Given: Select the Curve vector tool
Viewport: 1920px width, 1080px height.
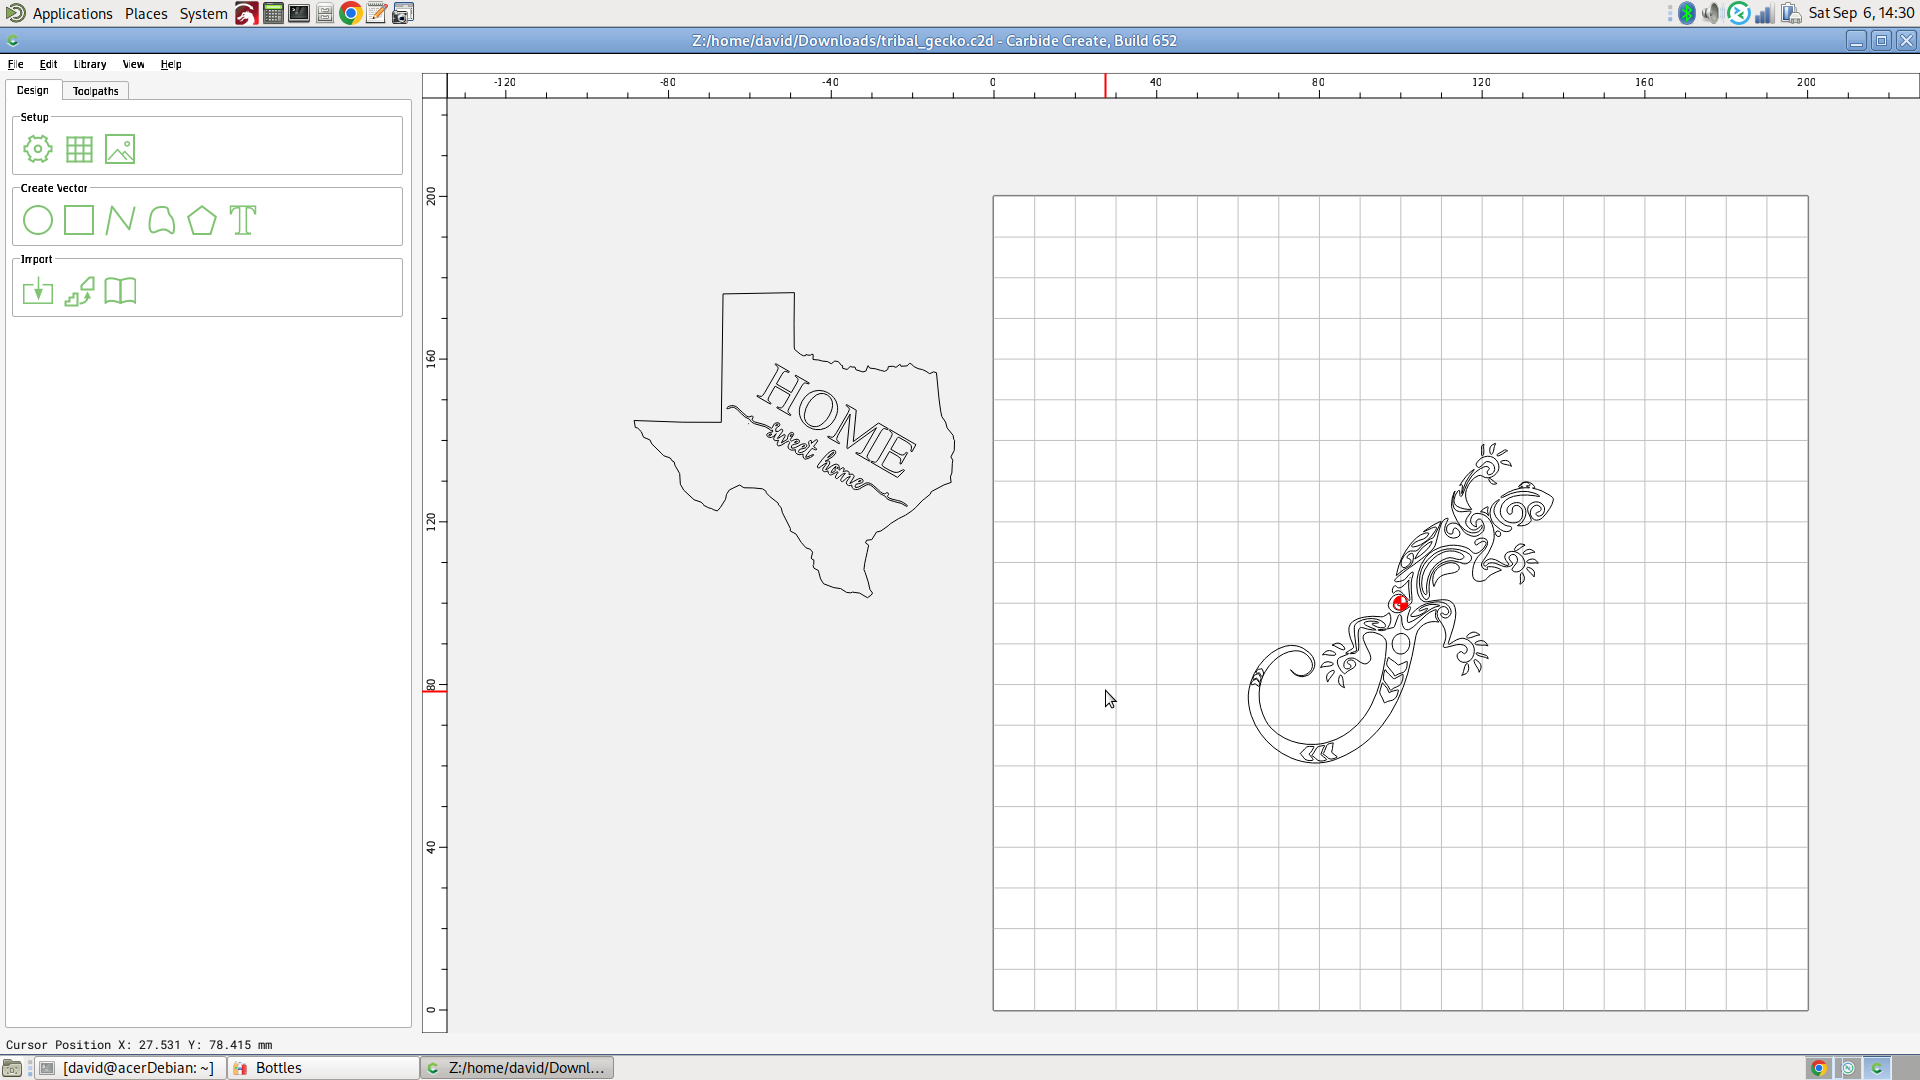Looking at the screenshot, I should 161,220.
